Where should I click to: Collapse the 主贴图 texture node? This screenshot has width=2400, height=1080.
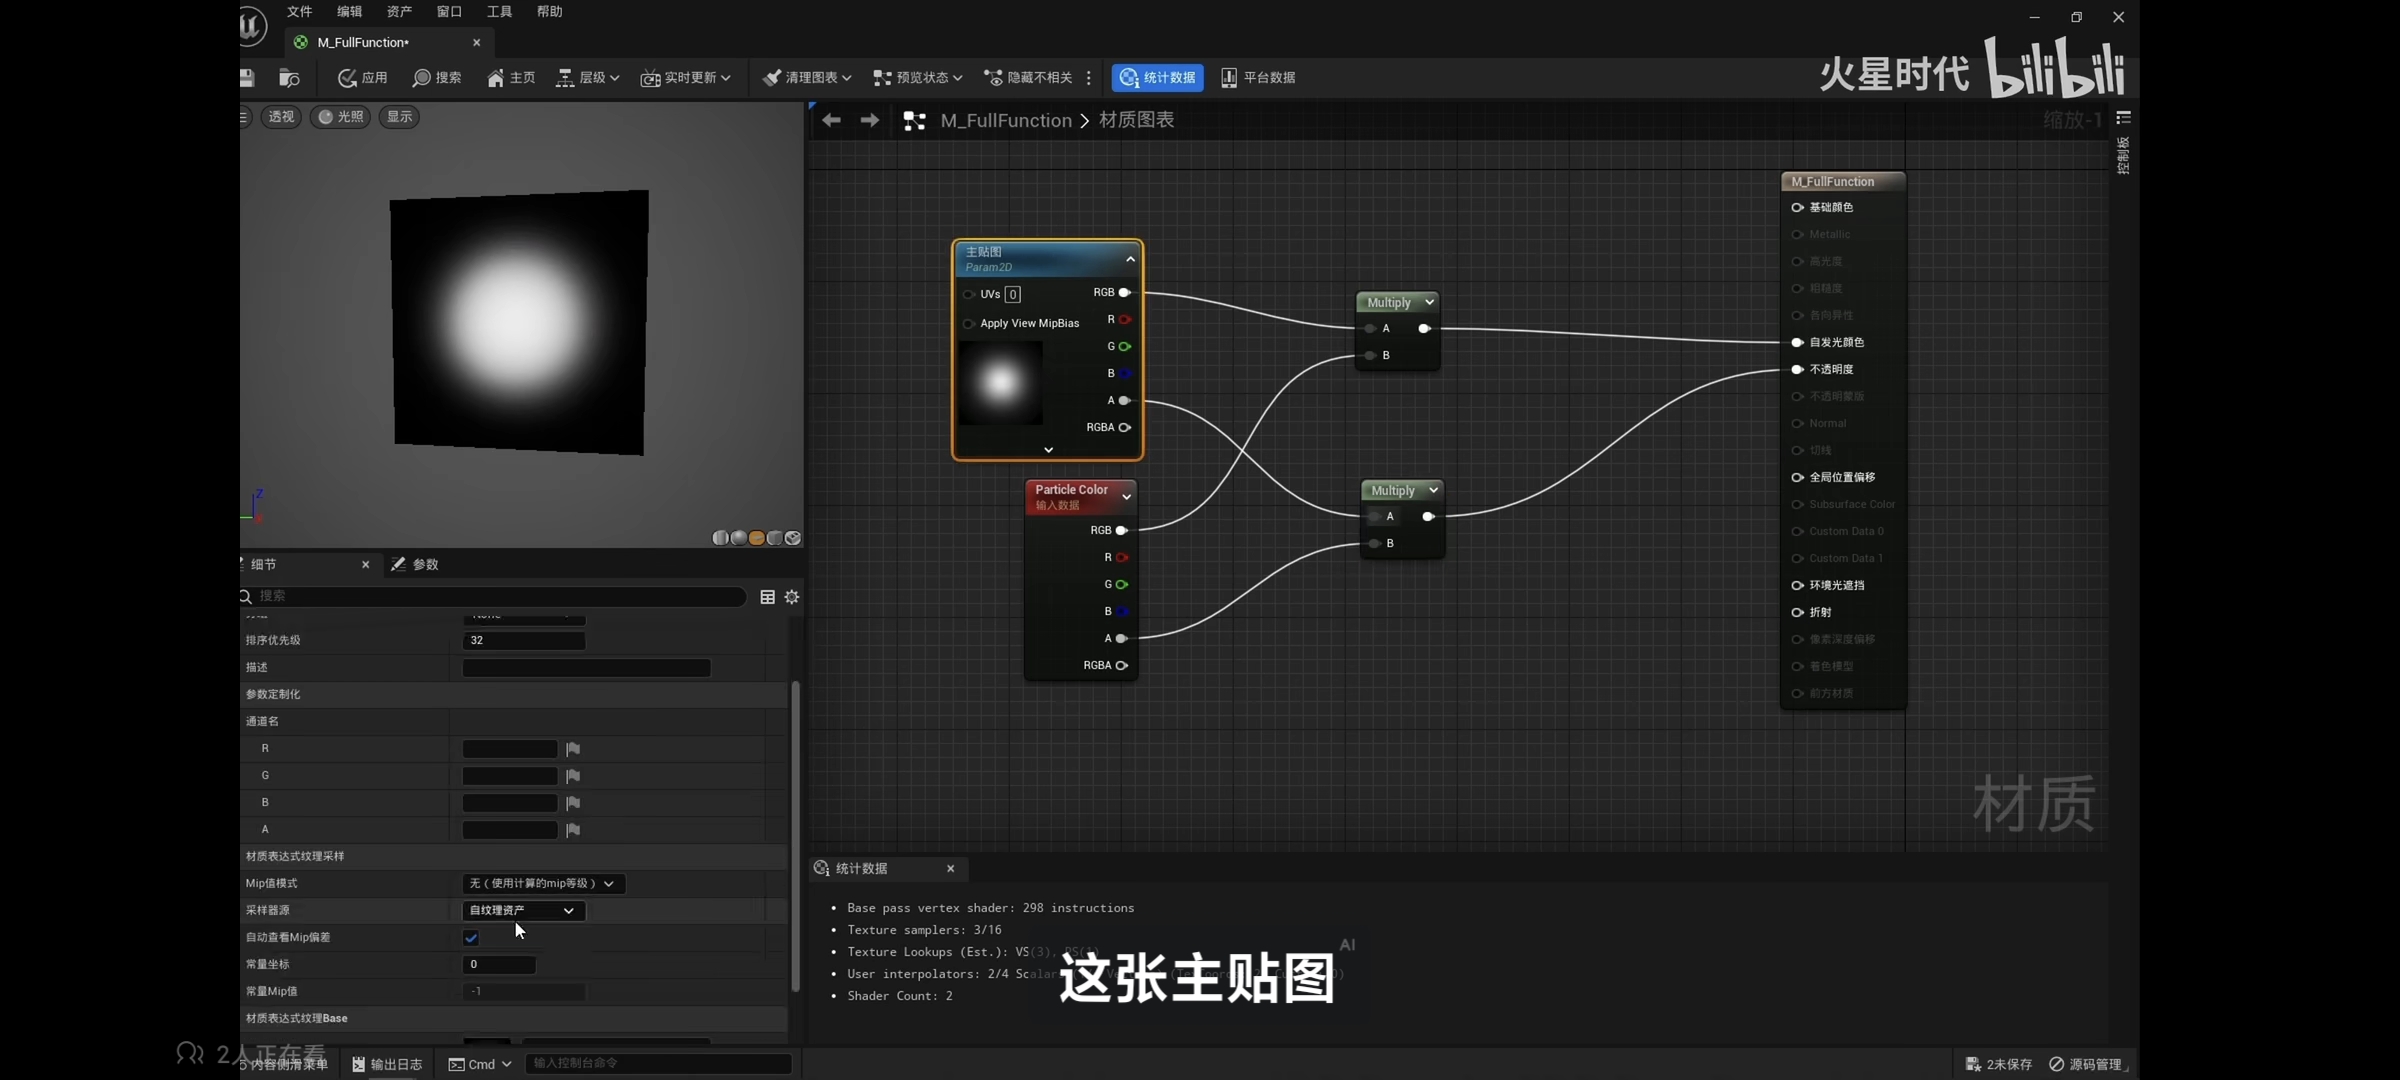pos(1130,259)
